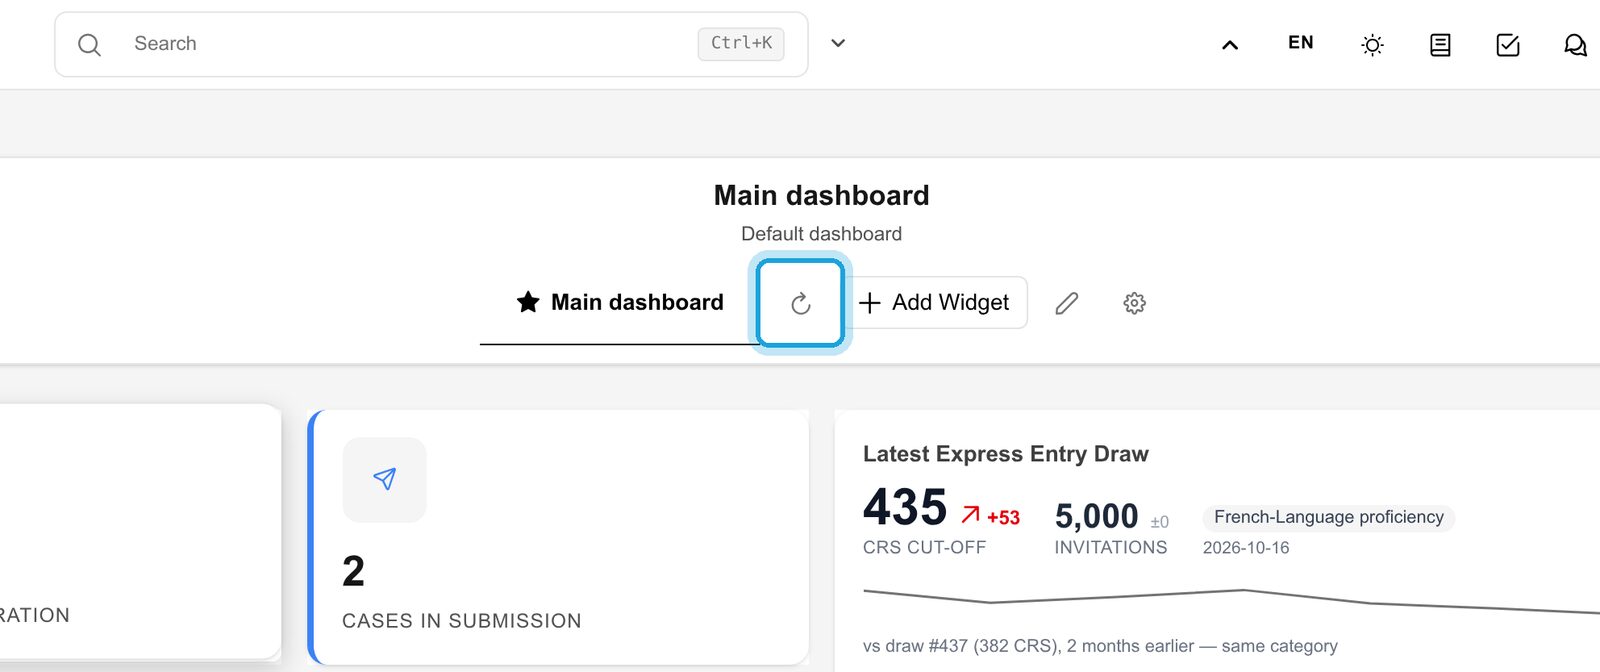Open dashboard settings gear icon
Screen dimensions: 1600x672
coord(1134,303)
